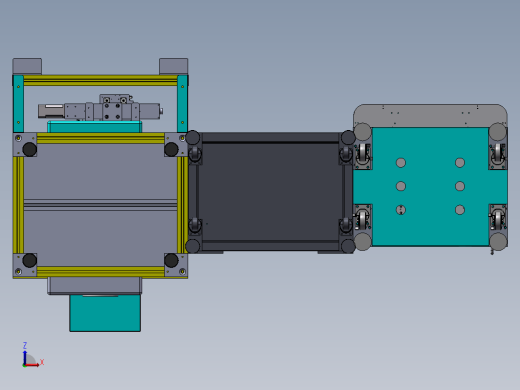The image size is (520, 390).
Task: Select the large teal plate on right cart
Action: tap(430, 187)
